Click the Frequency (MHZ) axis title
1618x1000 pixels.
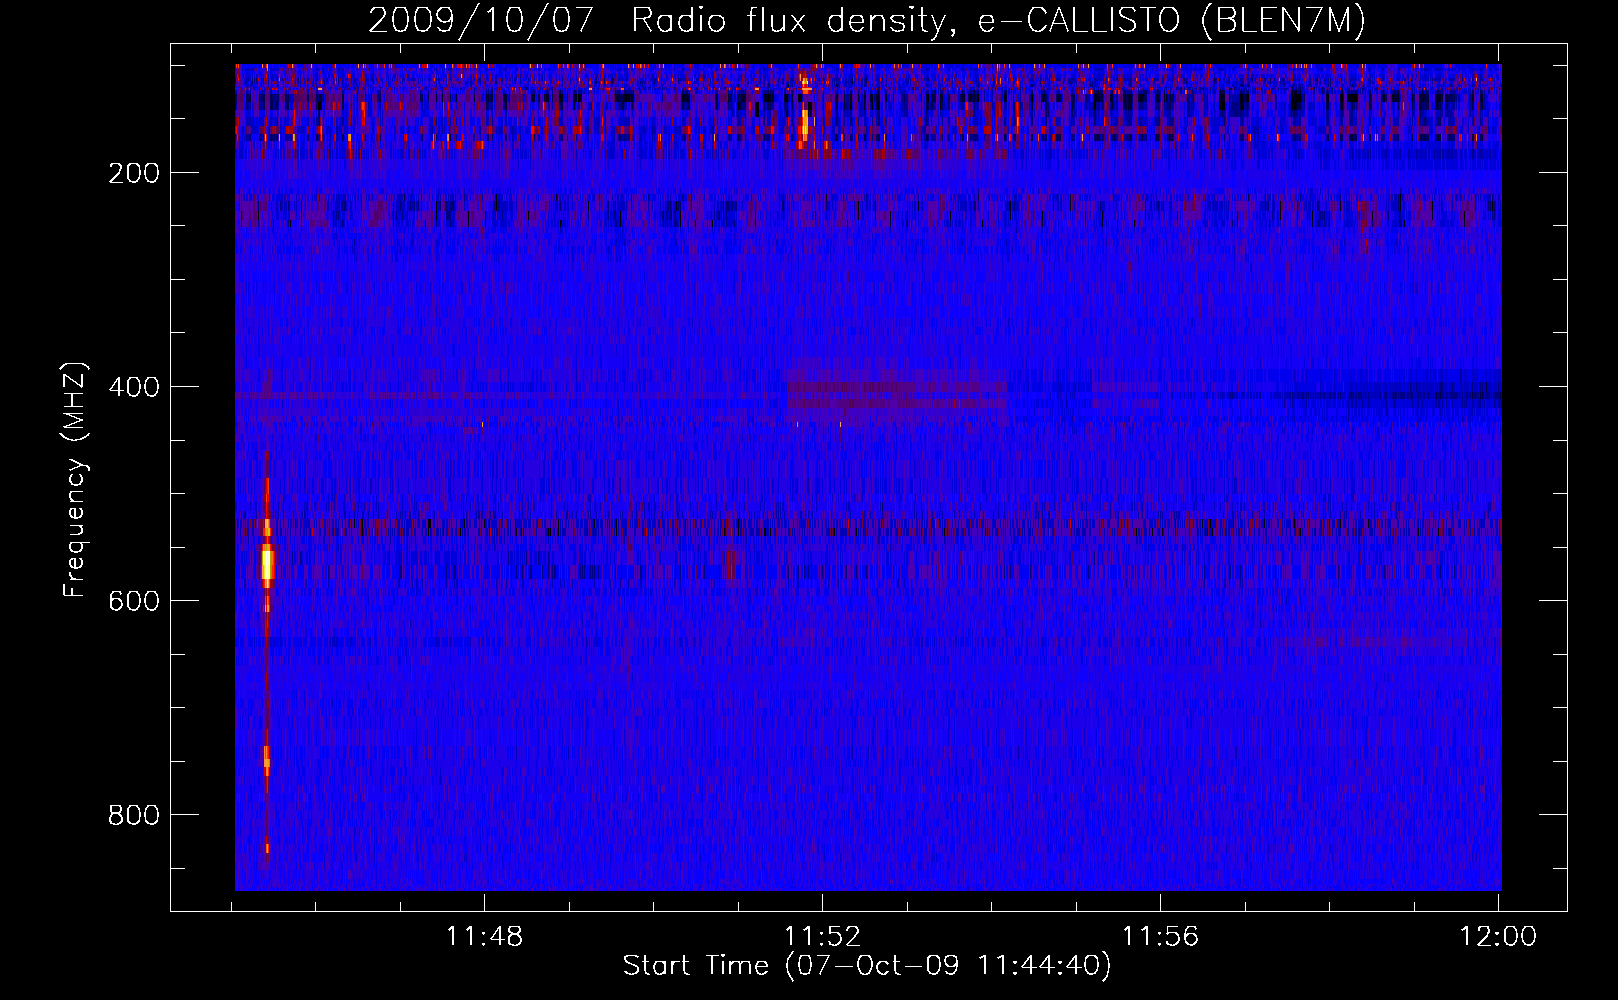tap(75, 479)
